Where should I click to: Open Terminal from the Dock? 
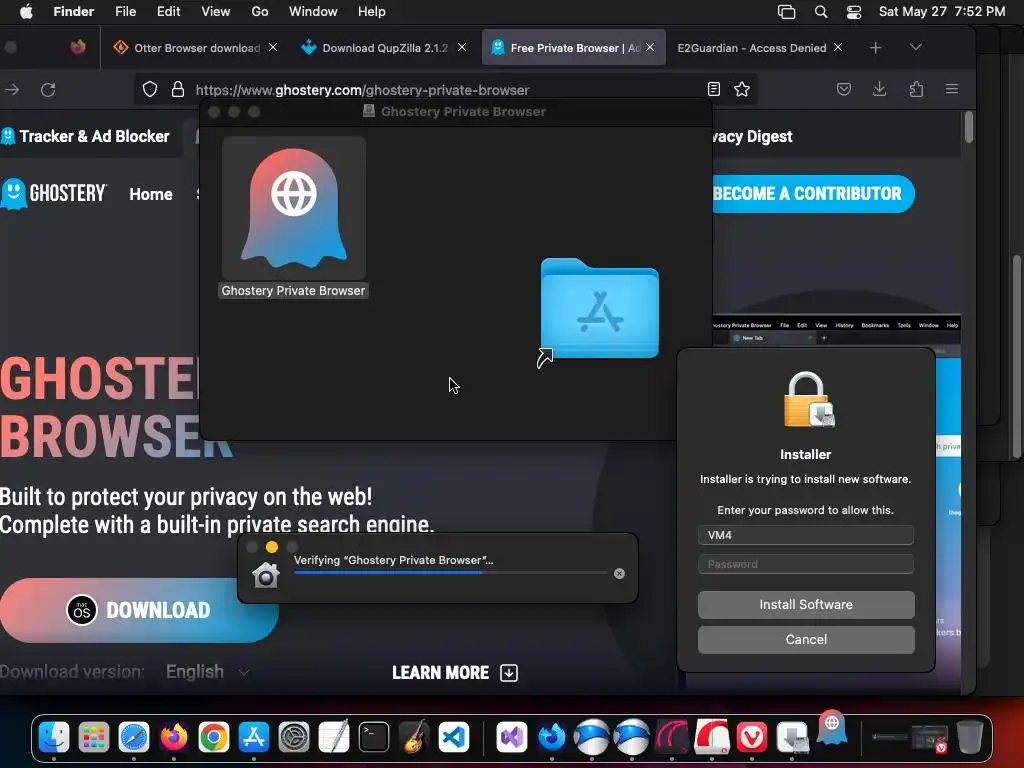[374, 738]
